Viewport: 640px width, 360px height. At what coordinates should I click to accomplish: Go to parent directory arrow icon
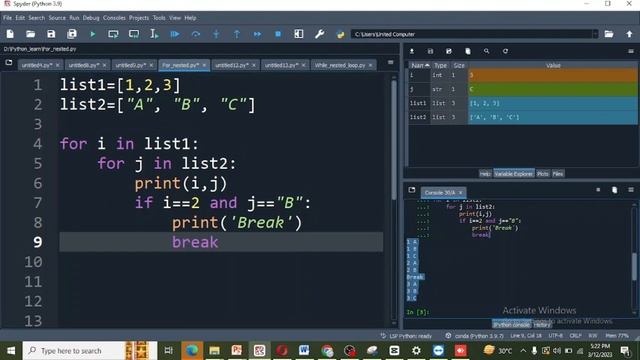pos(629,34)
